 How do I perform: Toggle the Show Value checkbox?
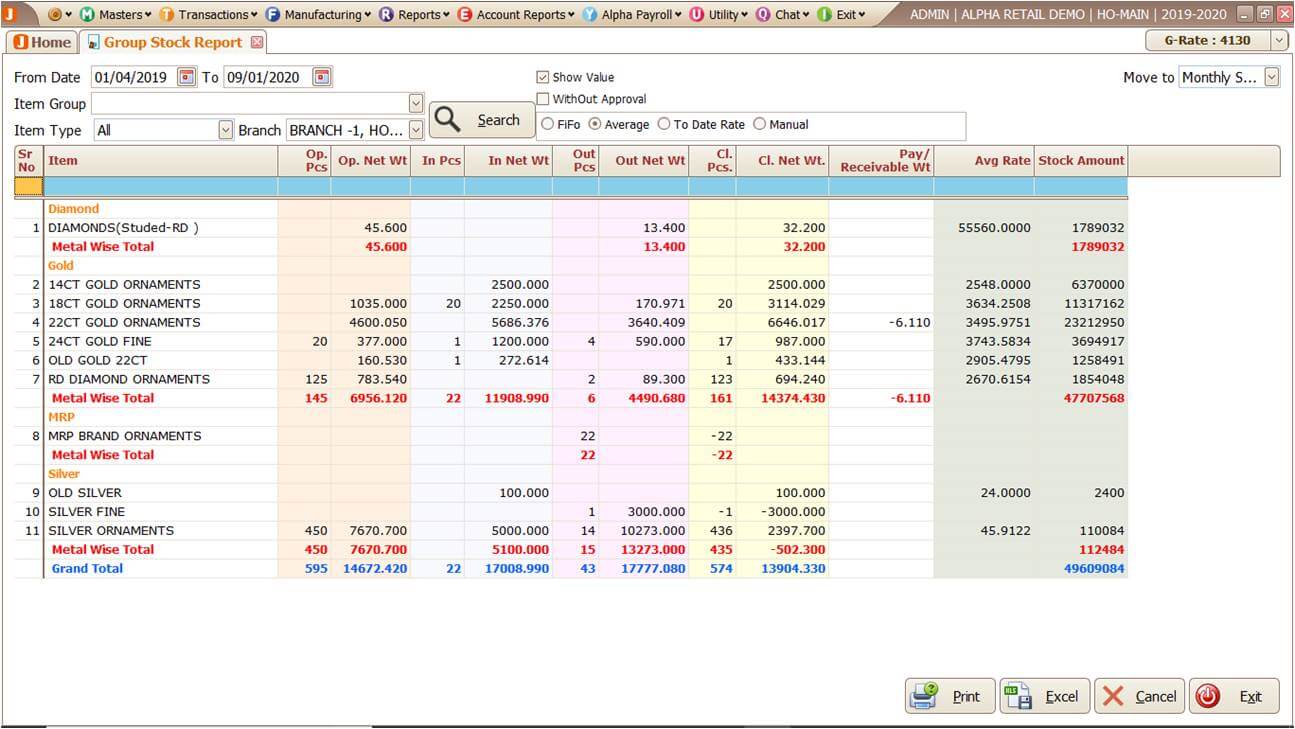tap(543, 77)
